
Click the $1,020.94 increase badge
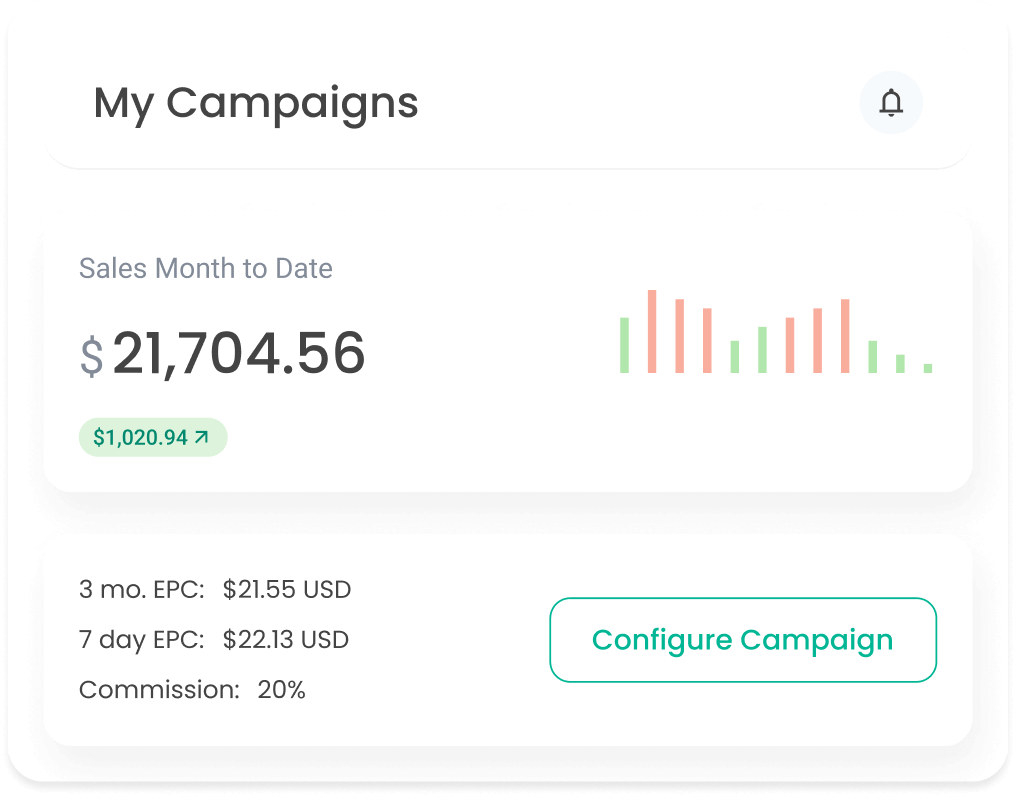point(152,437)
